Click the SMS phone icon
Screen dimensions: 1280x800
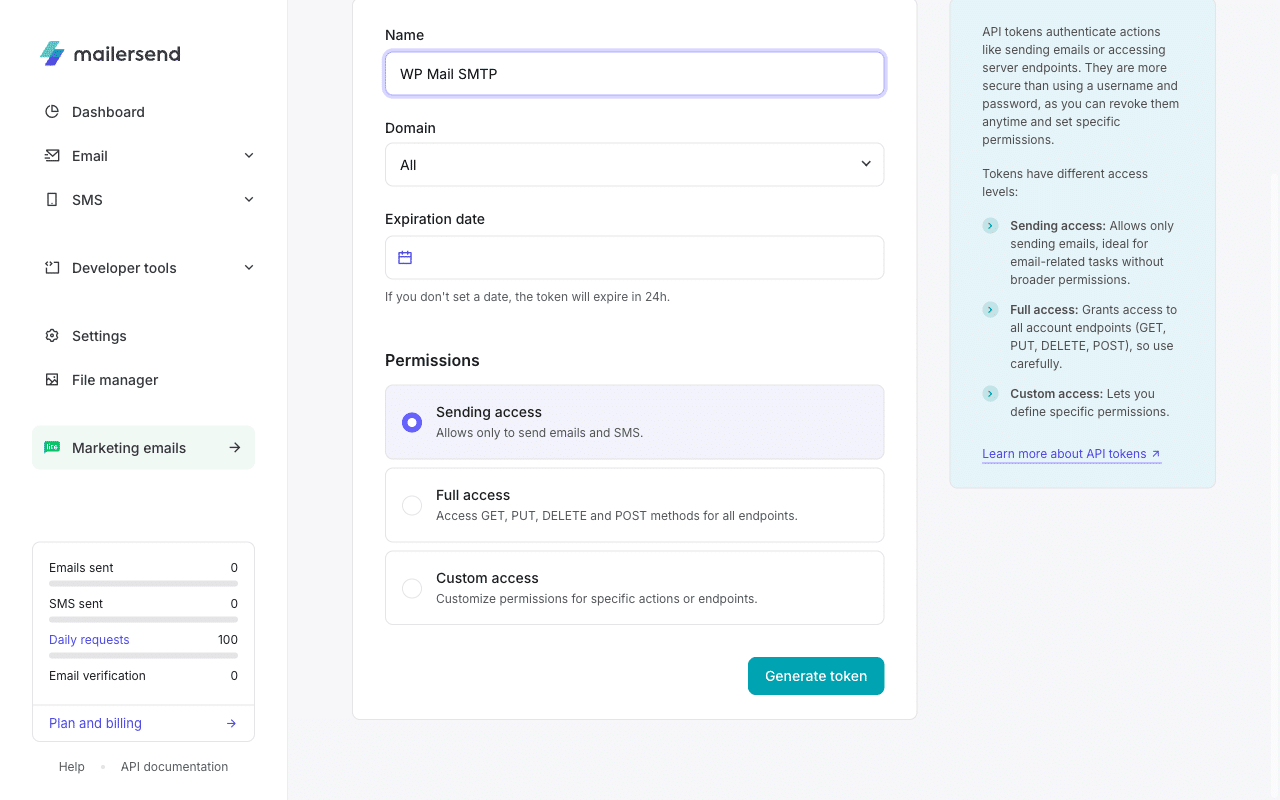(52, 199)
